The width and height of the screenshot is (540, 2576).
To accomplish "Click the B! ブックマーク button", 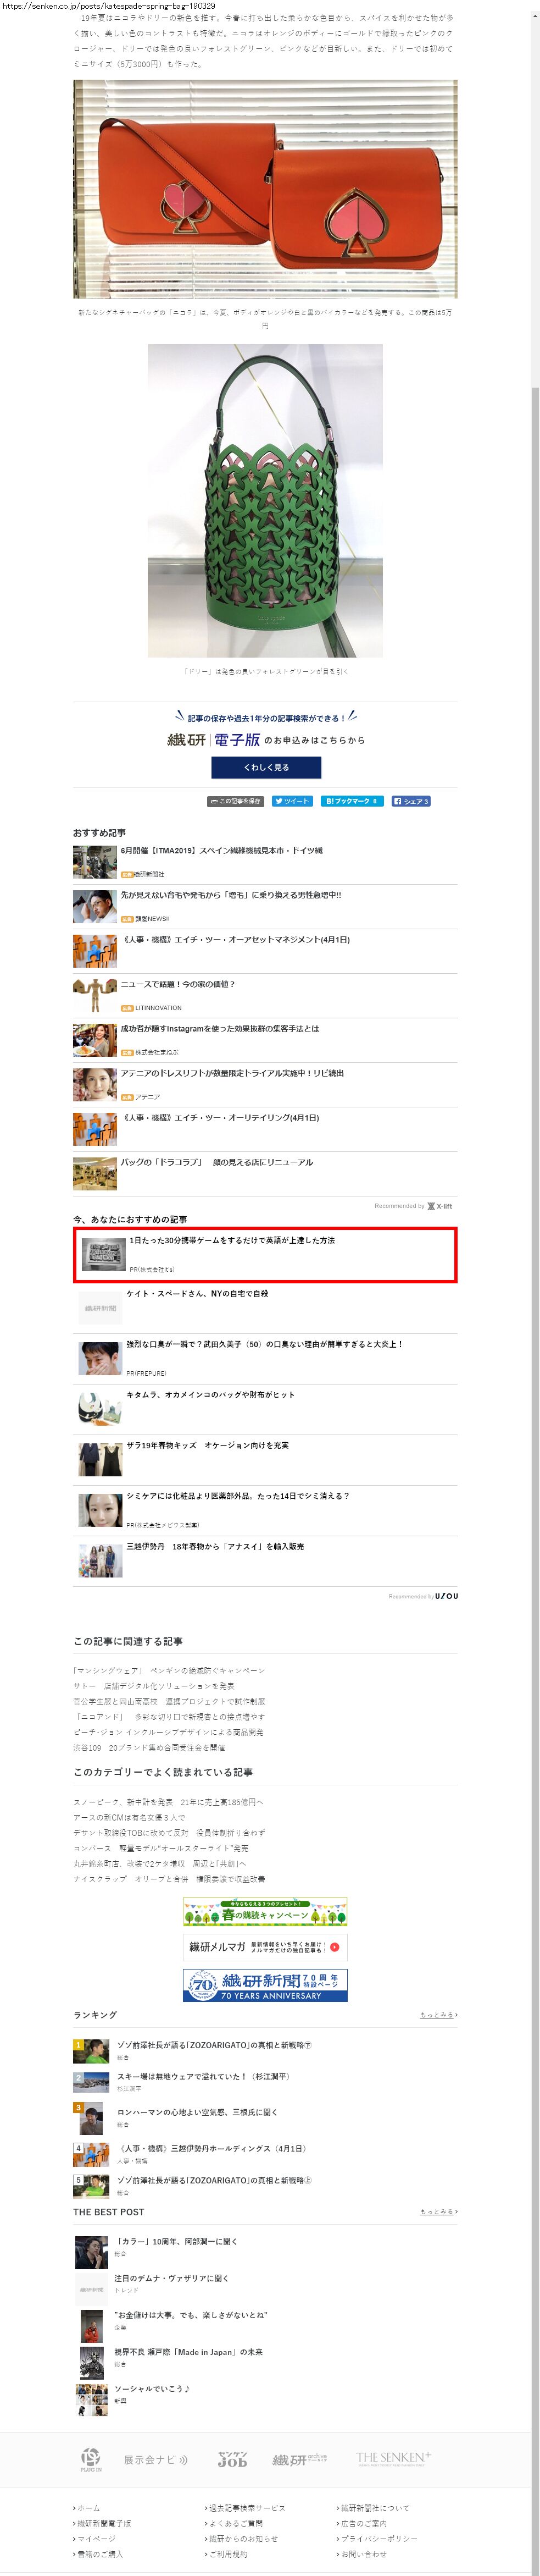I will (351, 801).
